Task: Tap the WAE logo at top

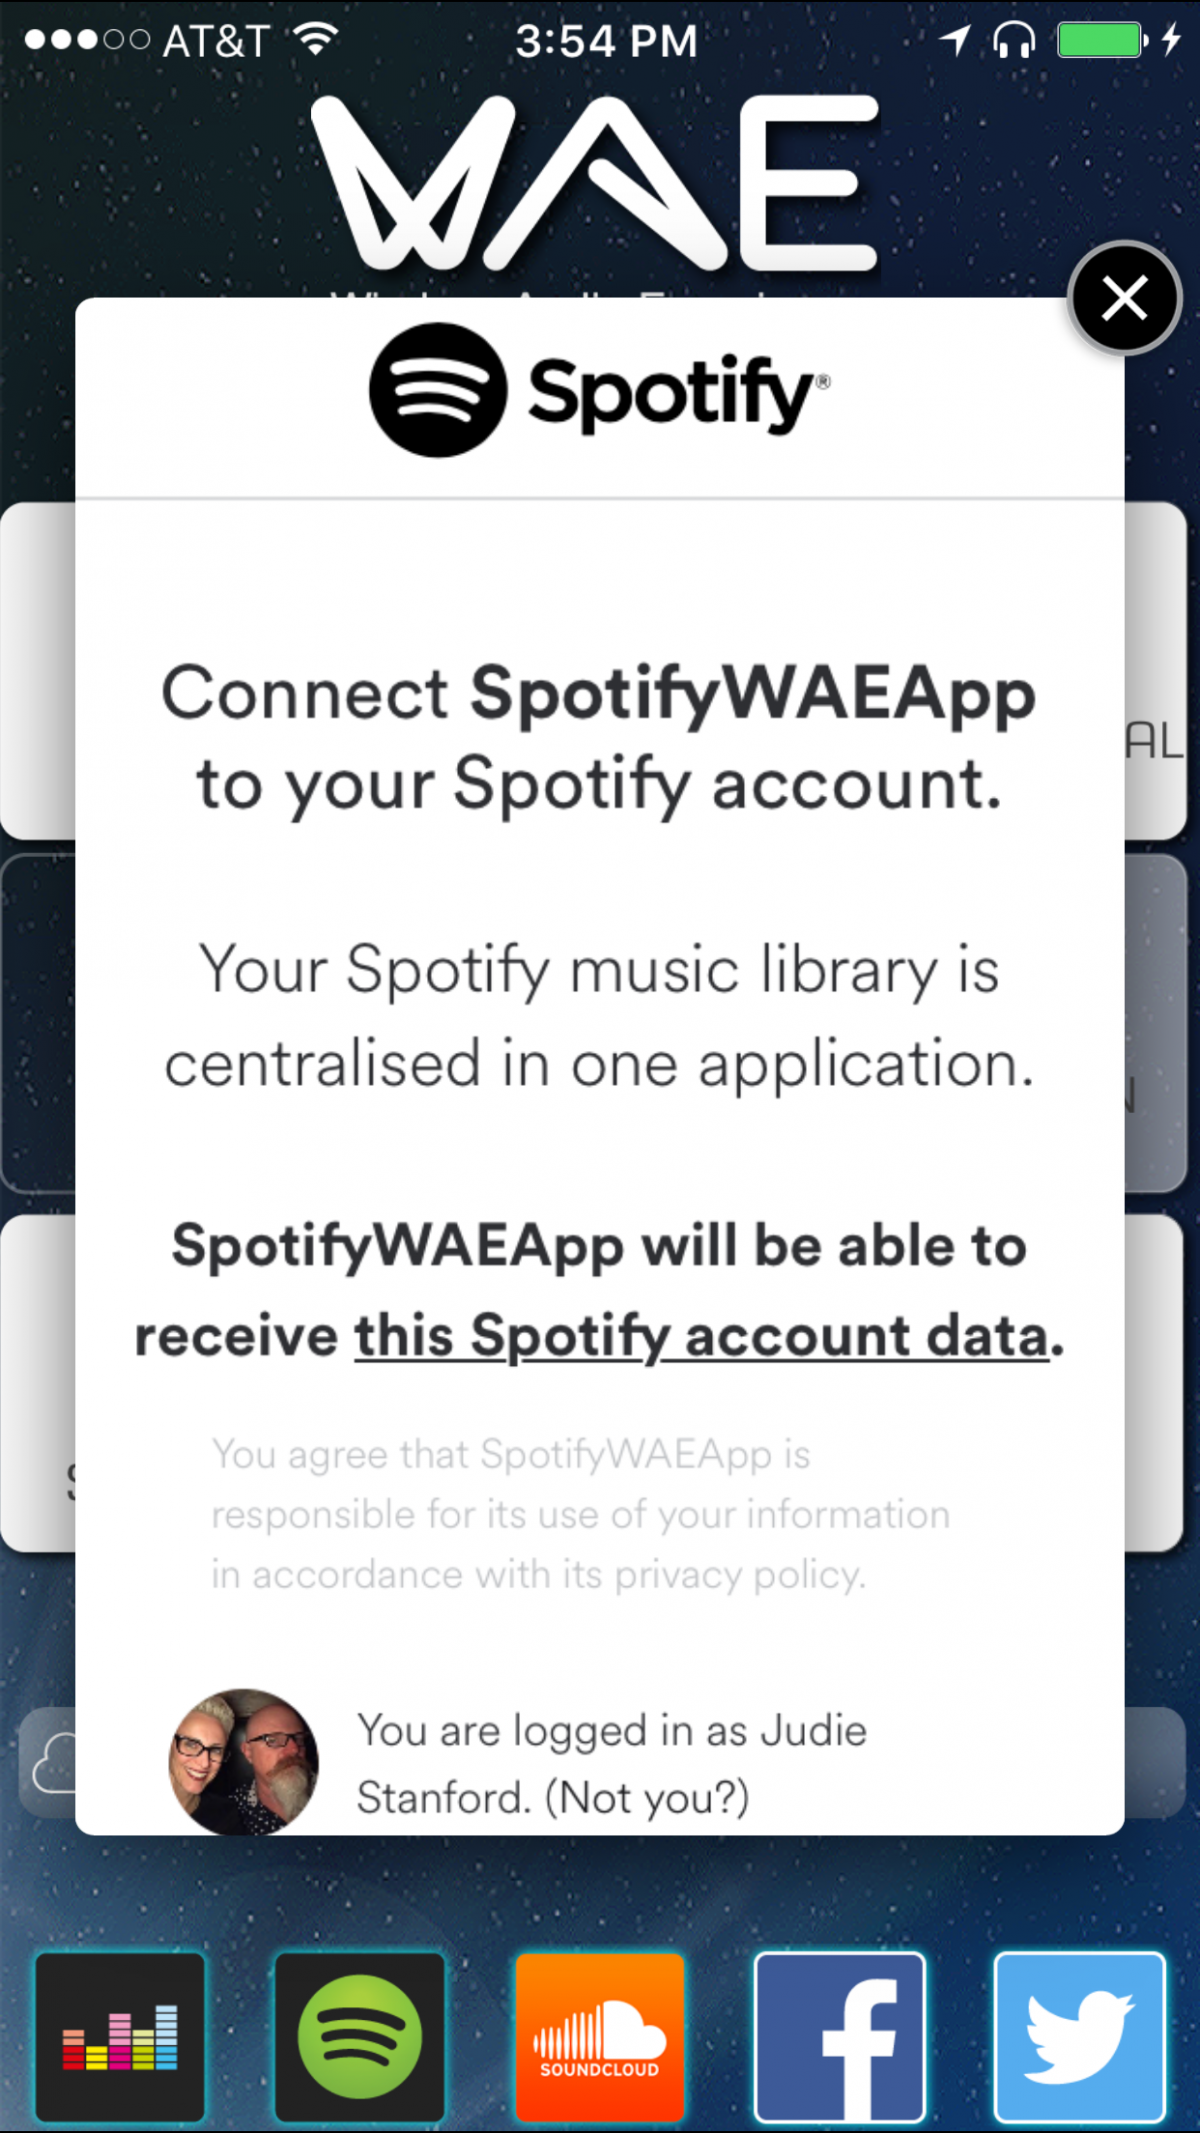Action: click(x=597, y=183)
